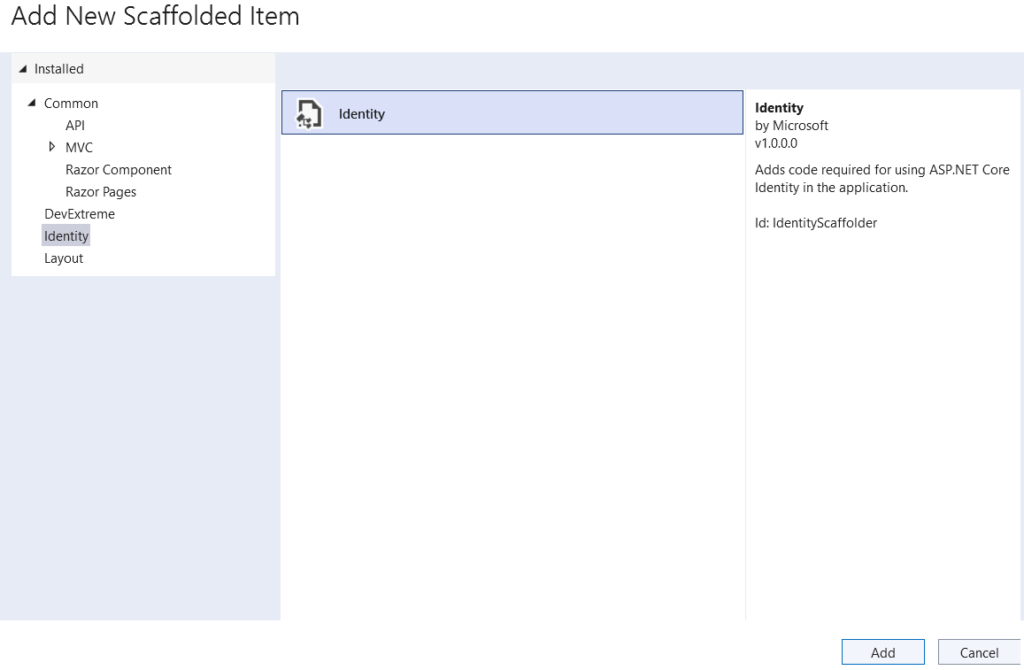Viewport: 1024px width, 670px height.
Task: Expand the MVC node arrow
Action: point(52,147)
